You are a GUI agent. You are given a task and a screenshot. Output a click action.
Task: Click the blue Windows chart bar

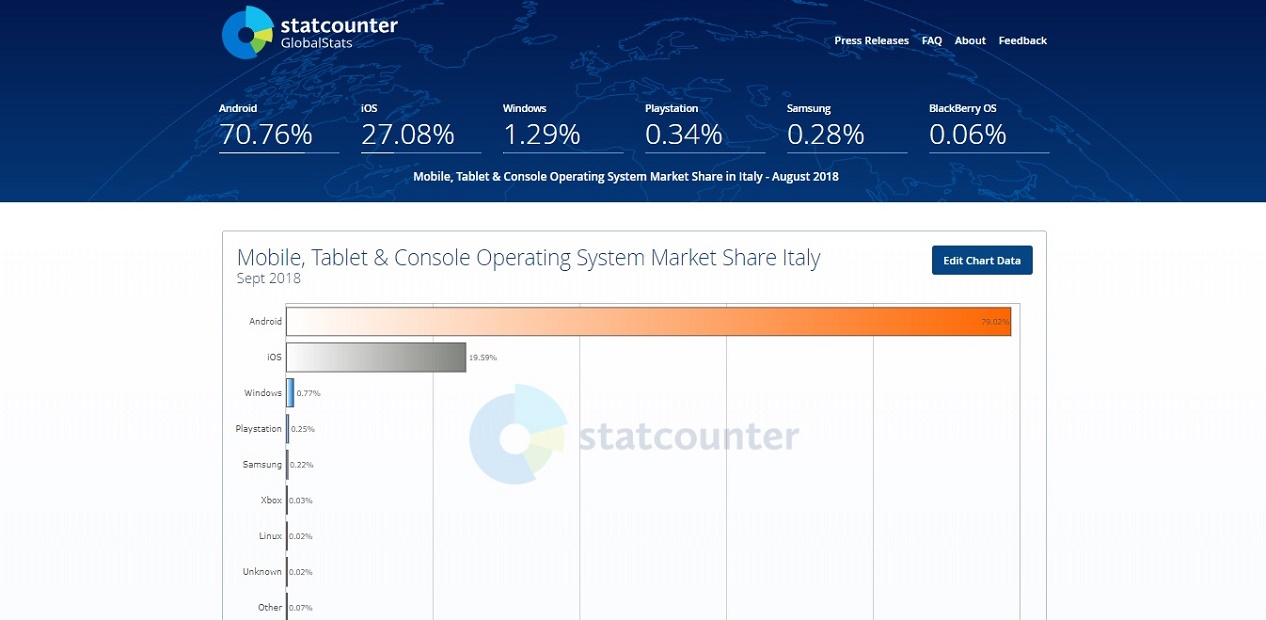[x=290, y=393]
